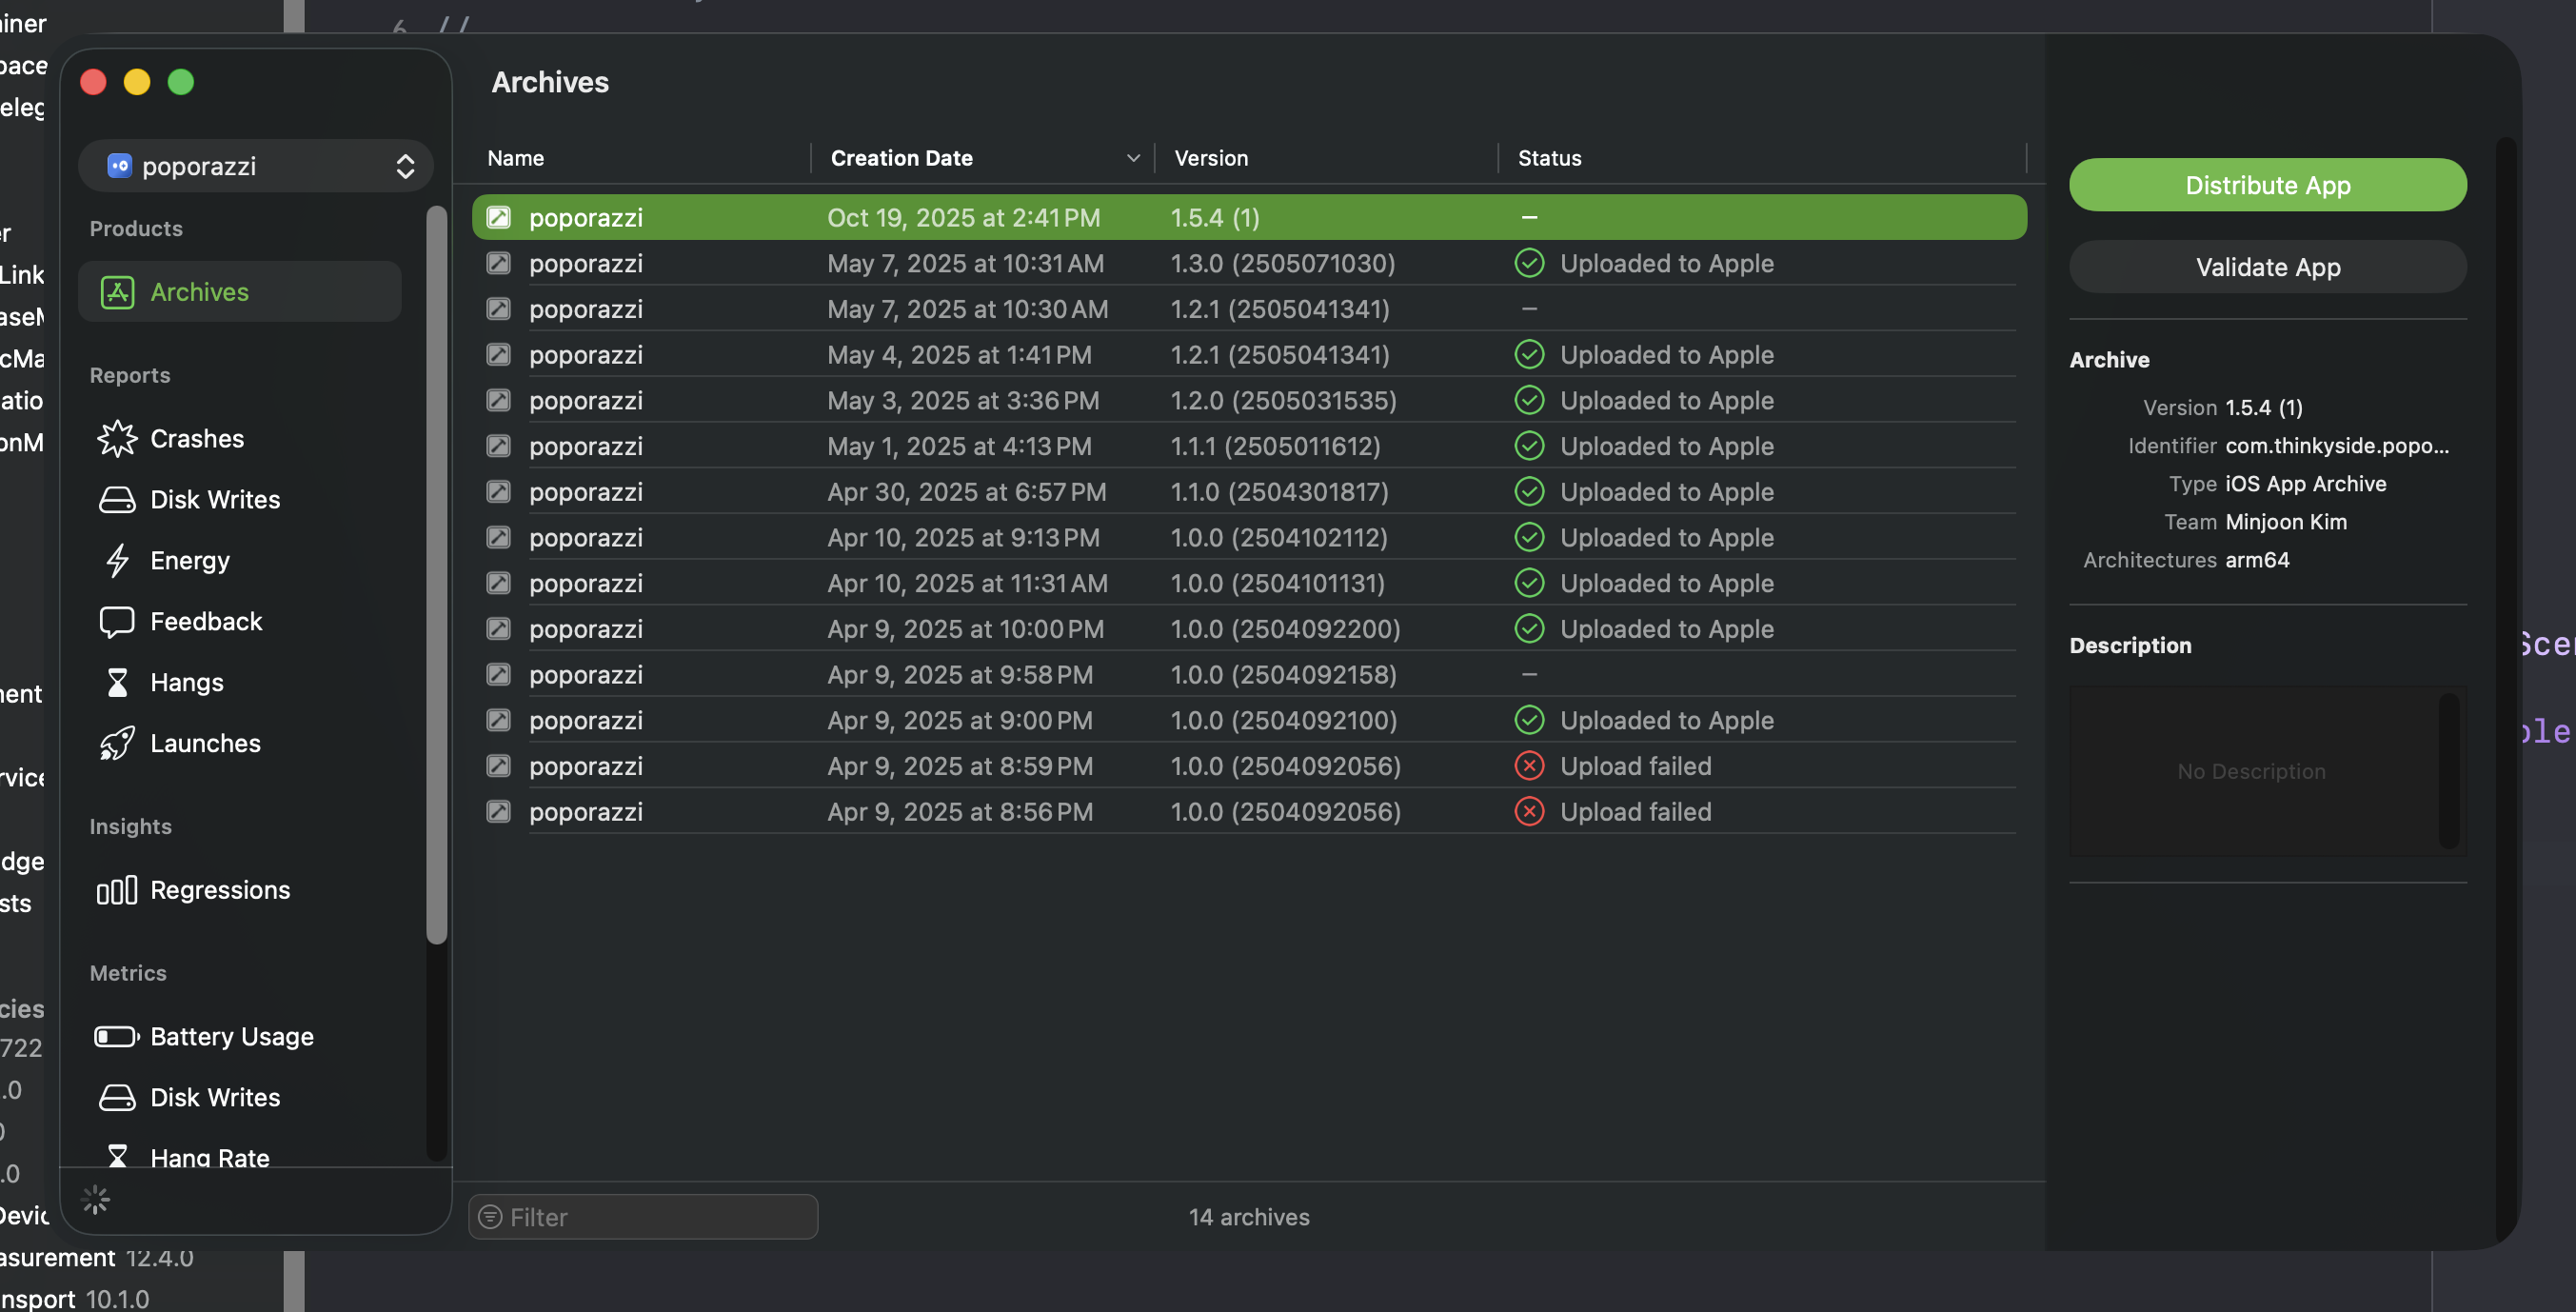Viewport: 2576px width, 1312px height.
Task: Open the Launches rocket item
Action: click(x=204, y=743)
